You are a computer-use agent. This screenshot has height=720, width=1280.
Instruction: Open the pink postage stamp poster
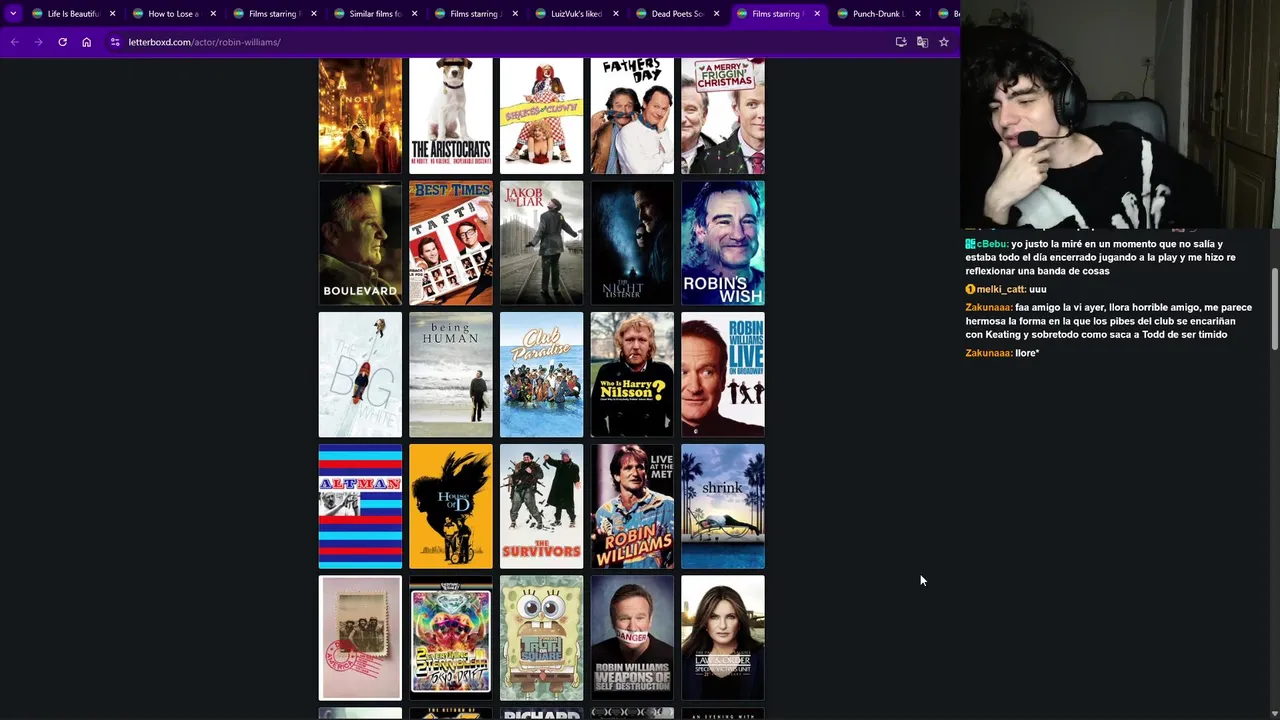pos(360,638)
